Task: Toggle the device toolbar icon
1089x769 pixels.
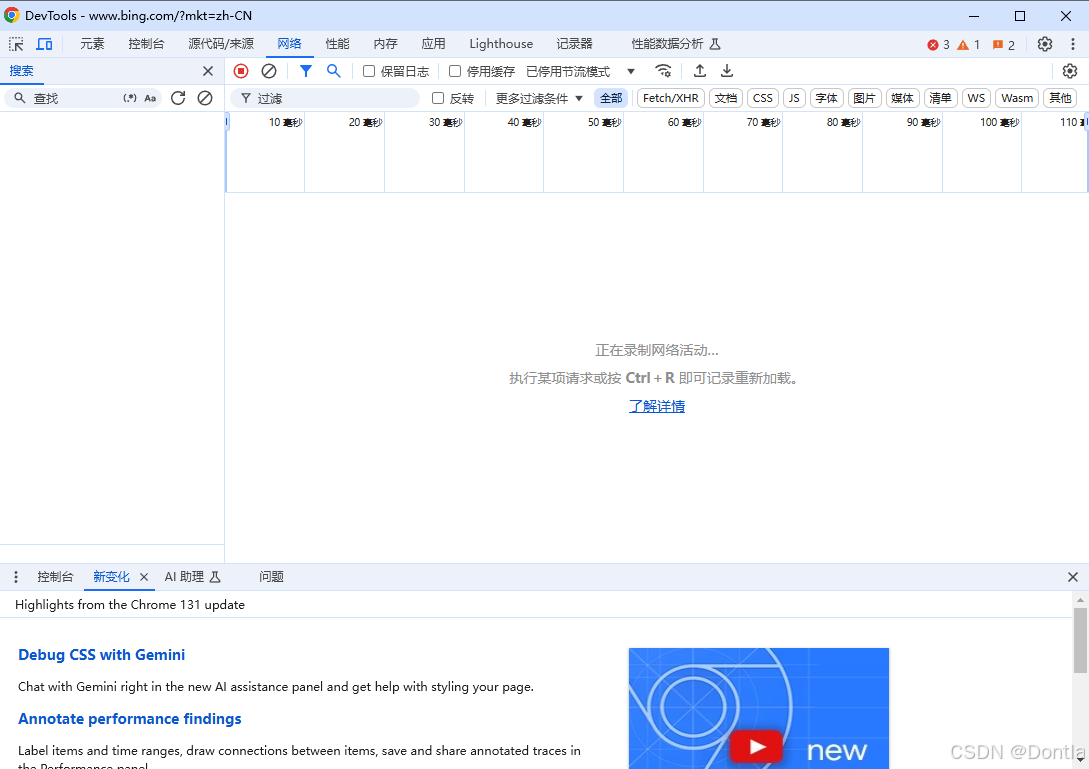Action: [x=44, y=44]
